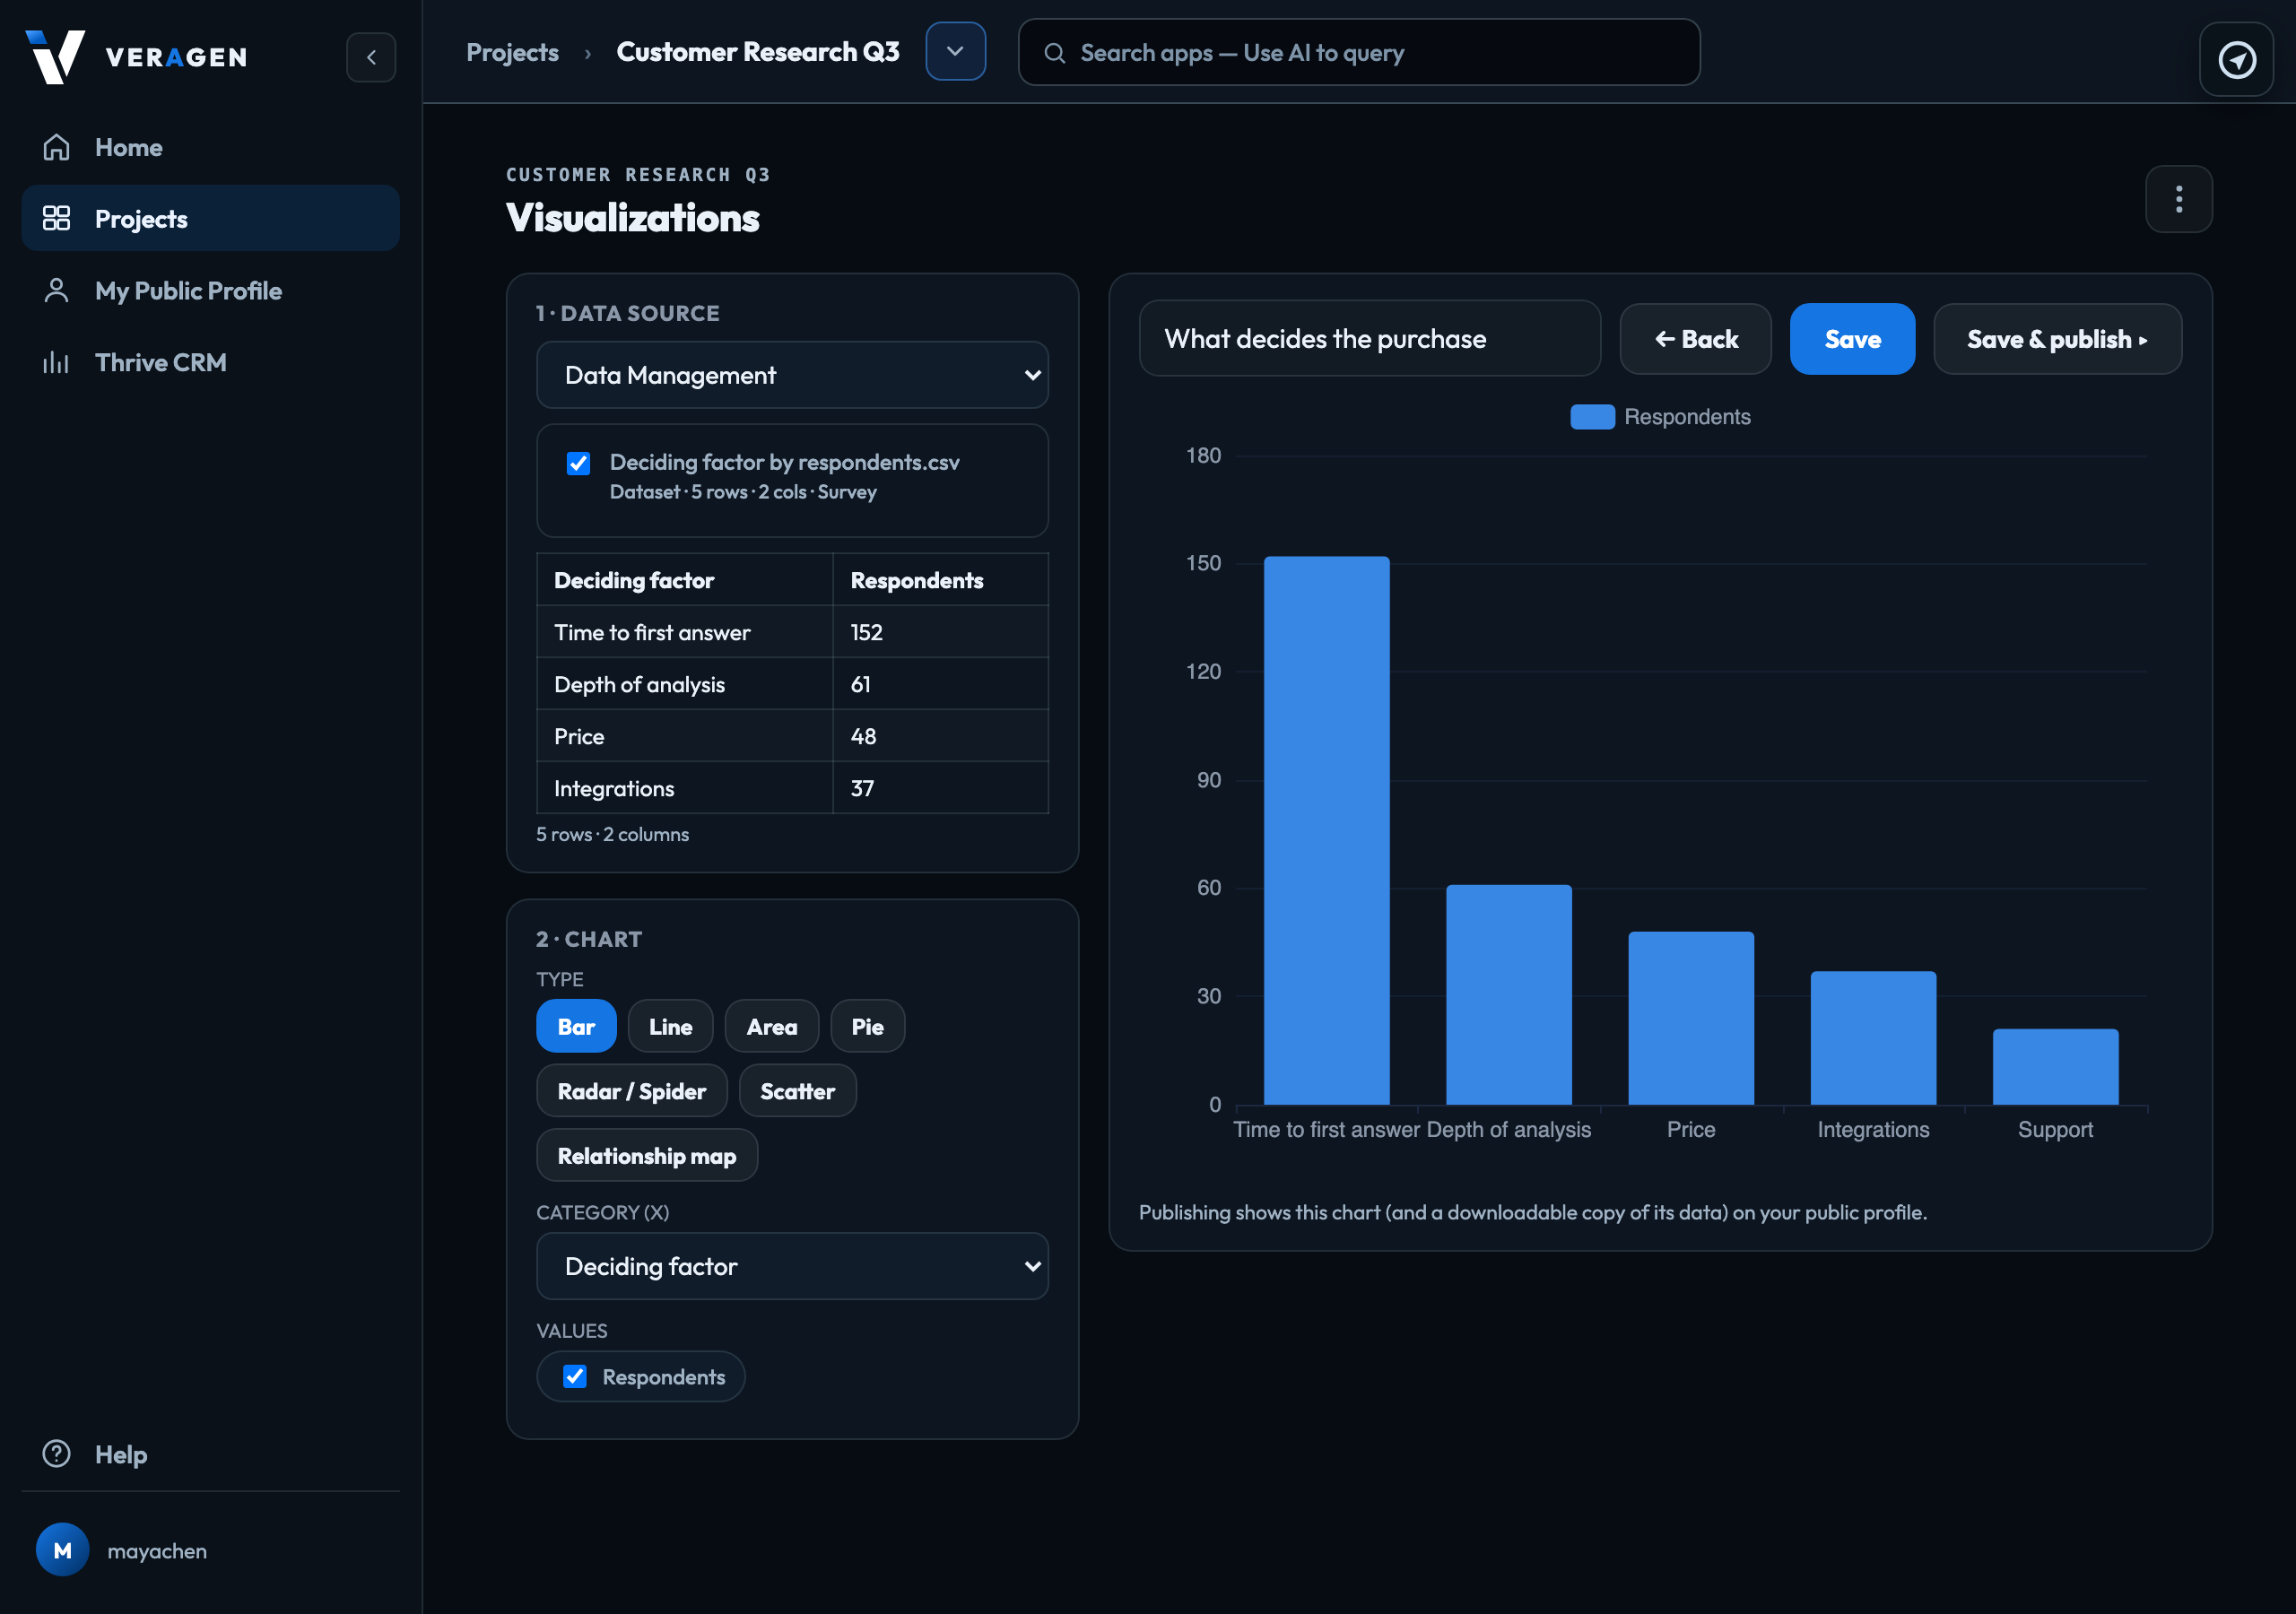
Task: Select the Line chart type
Action: [x=670, y=1026]
